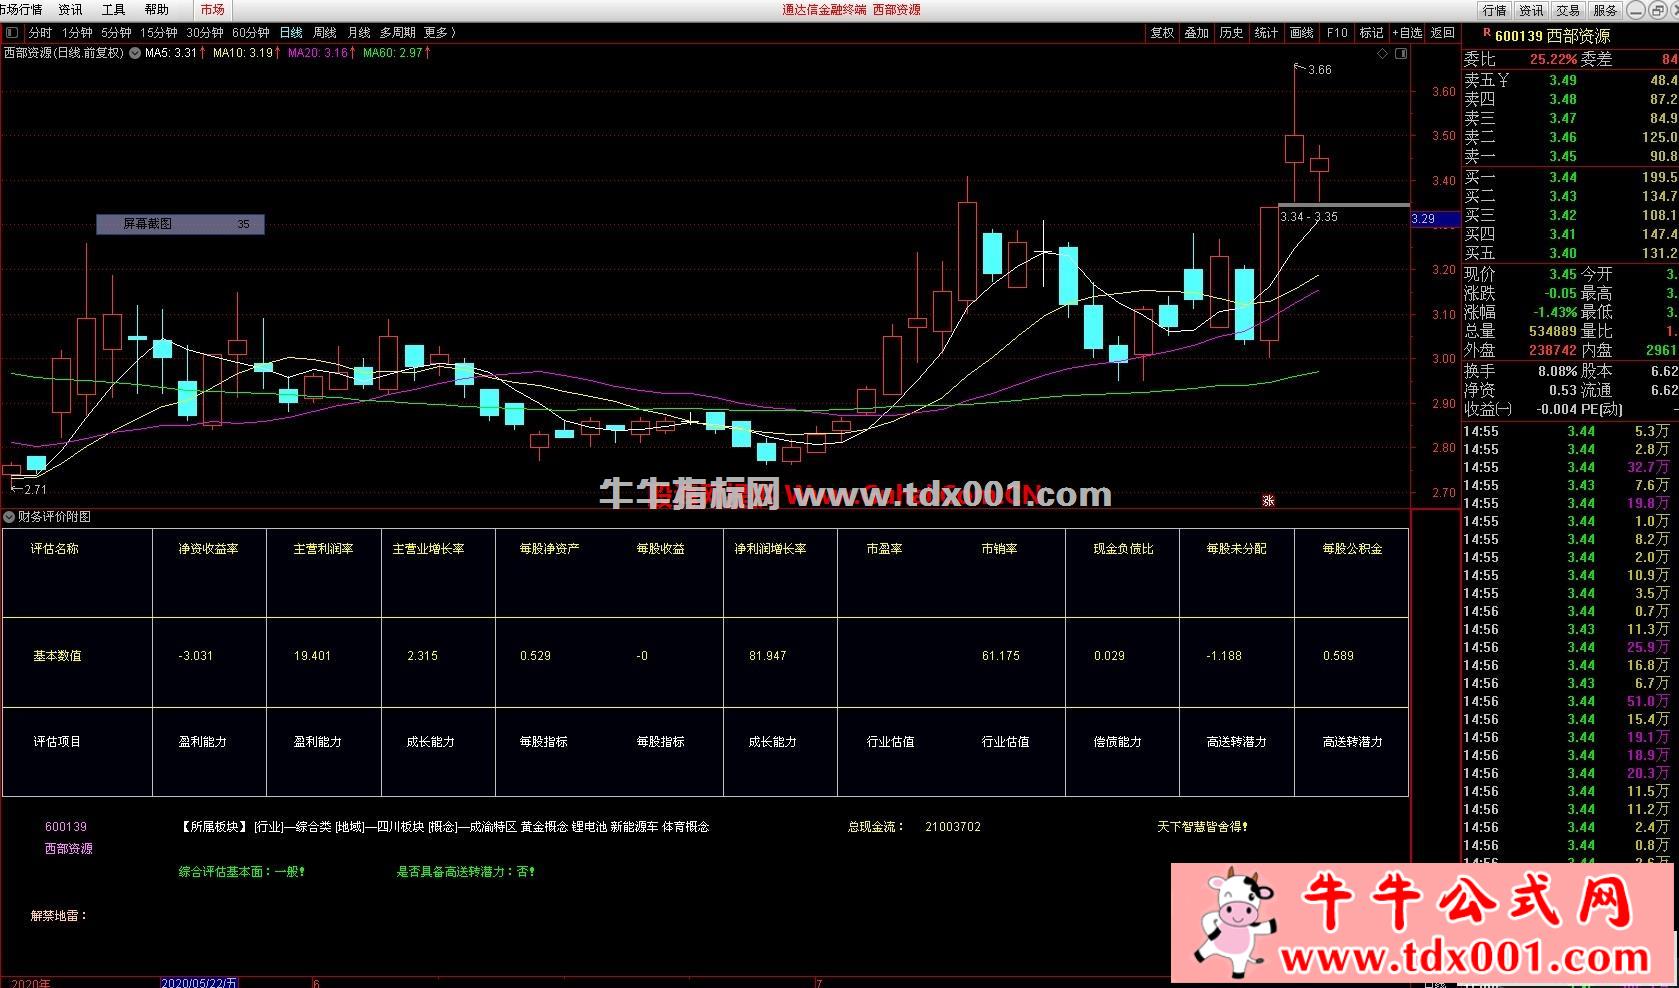Click the 偿债能力 evaluation cell
The width and height of the screenshot is (1679, 988).
click(x=1118, y=742)
